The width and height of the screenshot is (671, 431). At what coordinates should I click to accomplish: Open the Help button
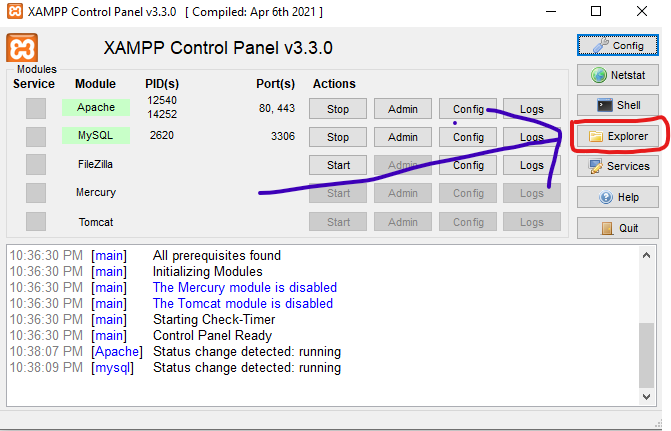(x=618, y=197)
